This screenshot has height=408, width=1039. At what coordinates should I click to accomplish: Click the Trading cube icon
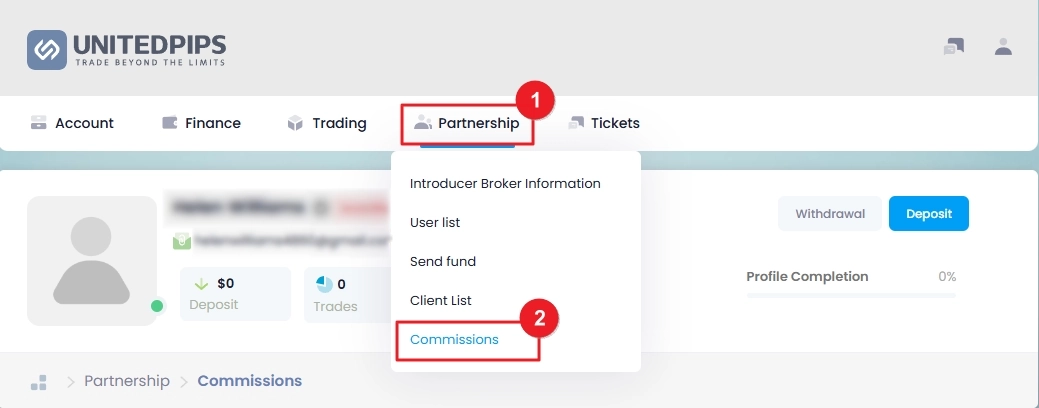tap(295, 123)
